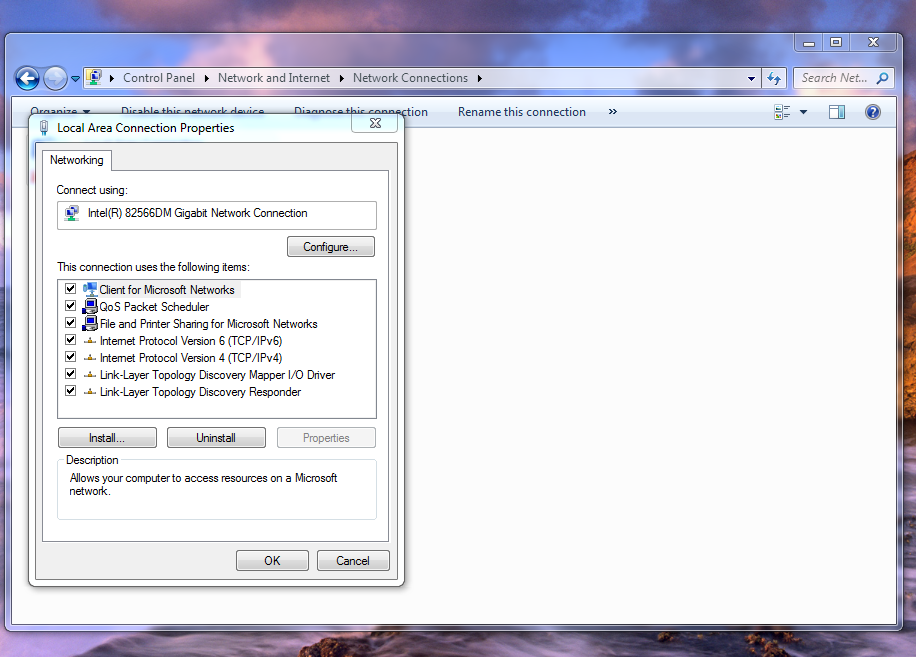916x657 pixels.
Task: Click the File and Printer Sharing icon
Action: coord(90,323)
